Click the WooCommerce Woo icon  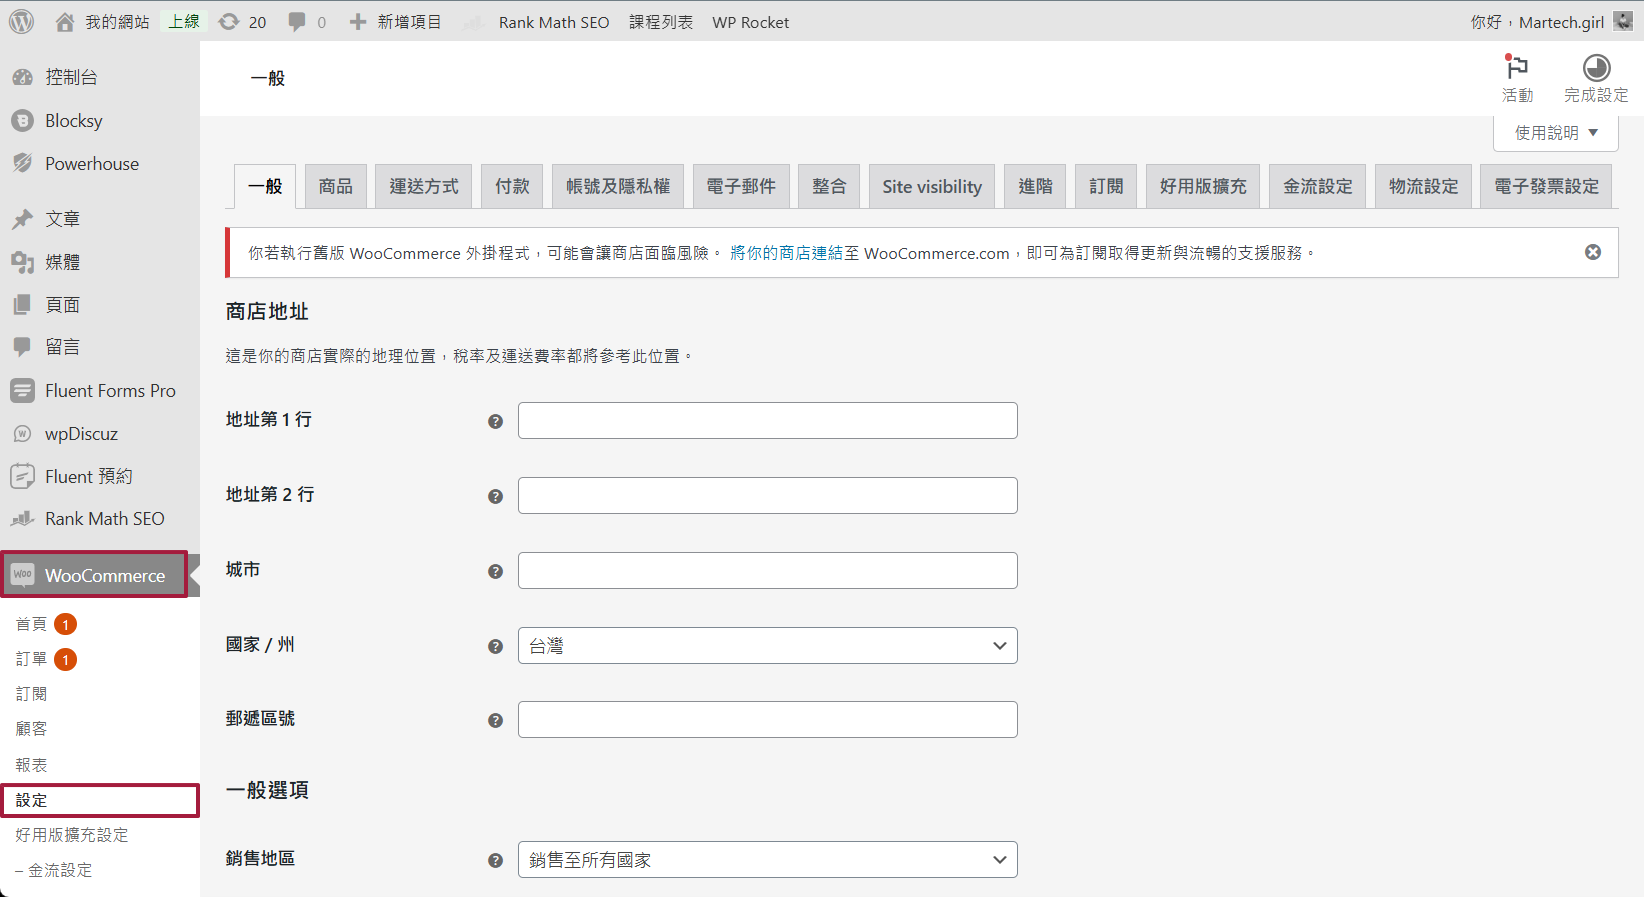tap(22, 575)
